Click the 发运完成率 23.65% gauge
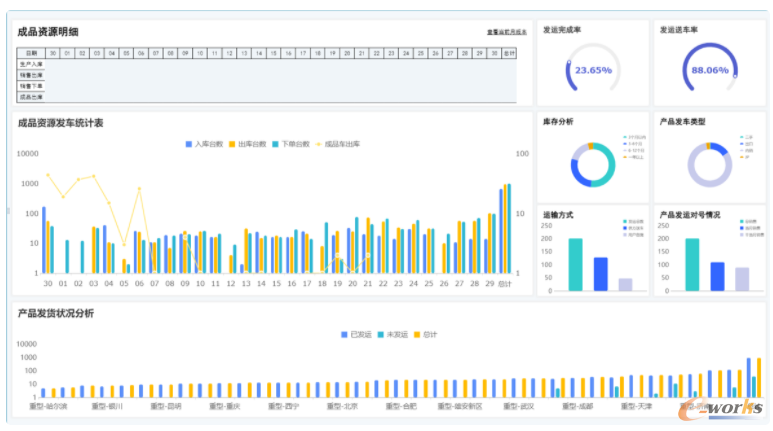The image size is (773, 431). coord(592,70)
